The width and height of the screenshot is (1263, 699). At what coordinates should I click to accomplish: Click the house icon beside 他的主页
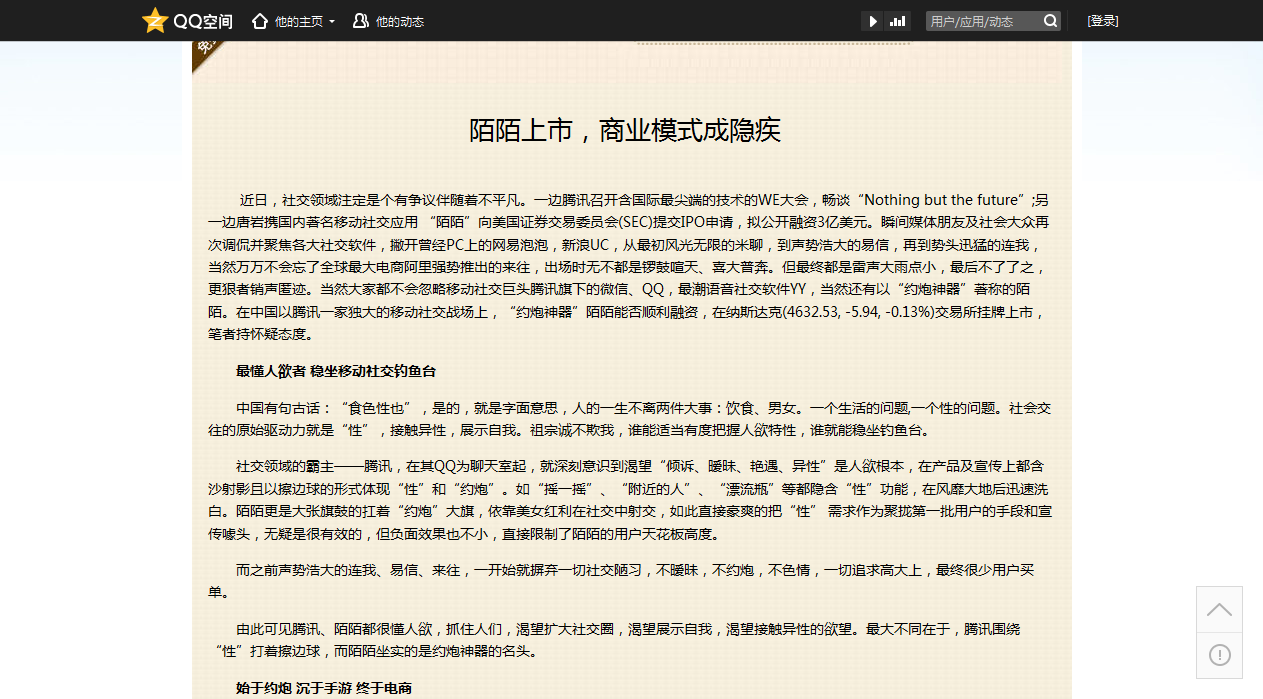pos(260,21)
